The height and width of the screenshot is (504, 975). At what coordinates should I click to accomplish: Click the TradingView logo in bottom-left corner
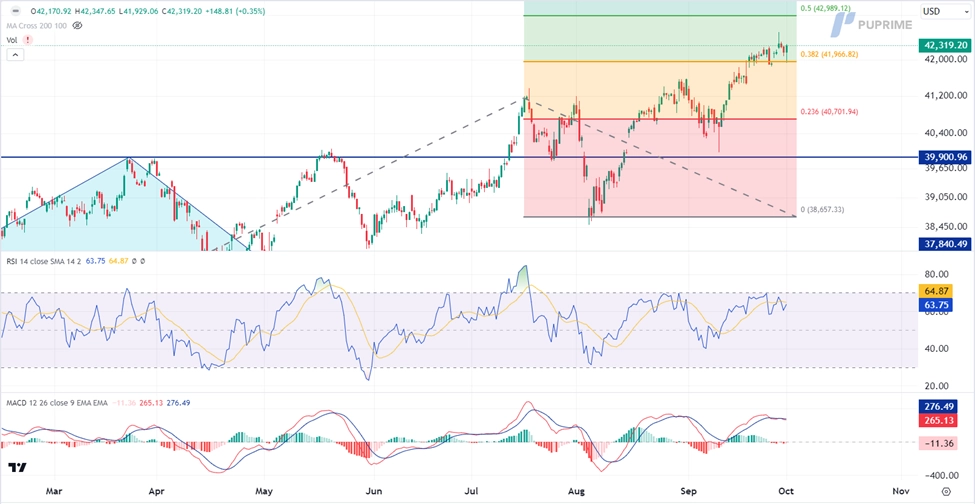tap(17, 468)
